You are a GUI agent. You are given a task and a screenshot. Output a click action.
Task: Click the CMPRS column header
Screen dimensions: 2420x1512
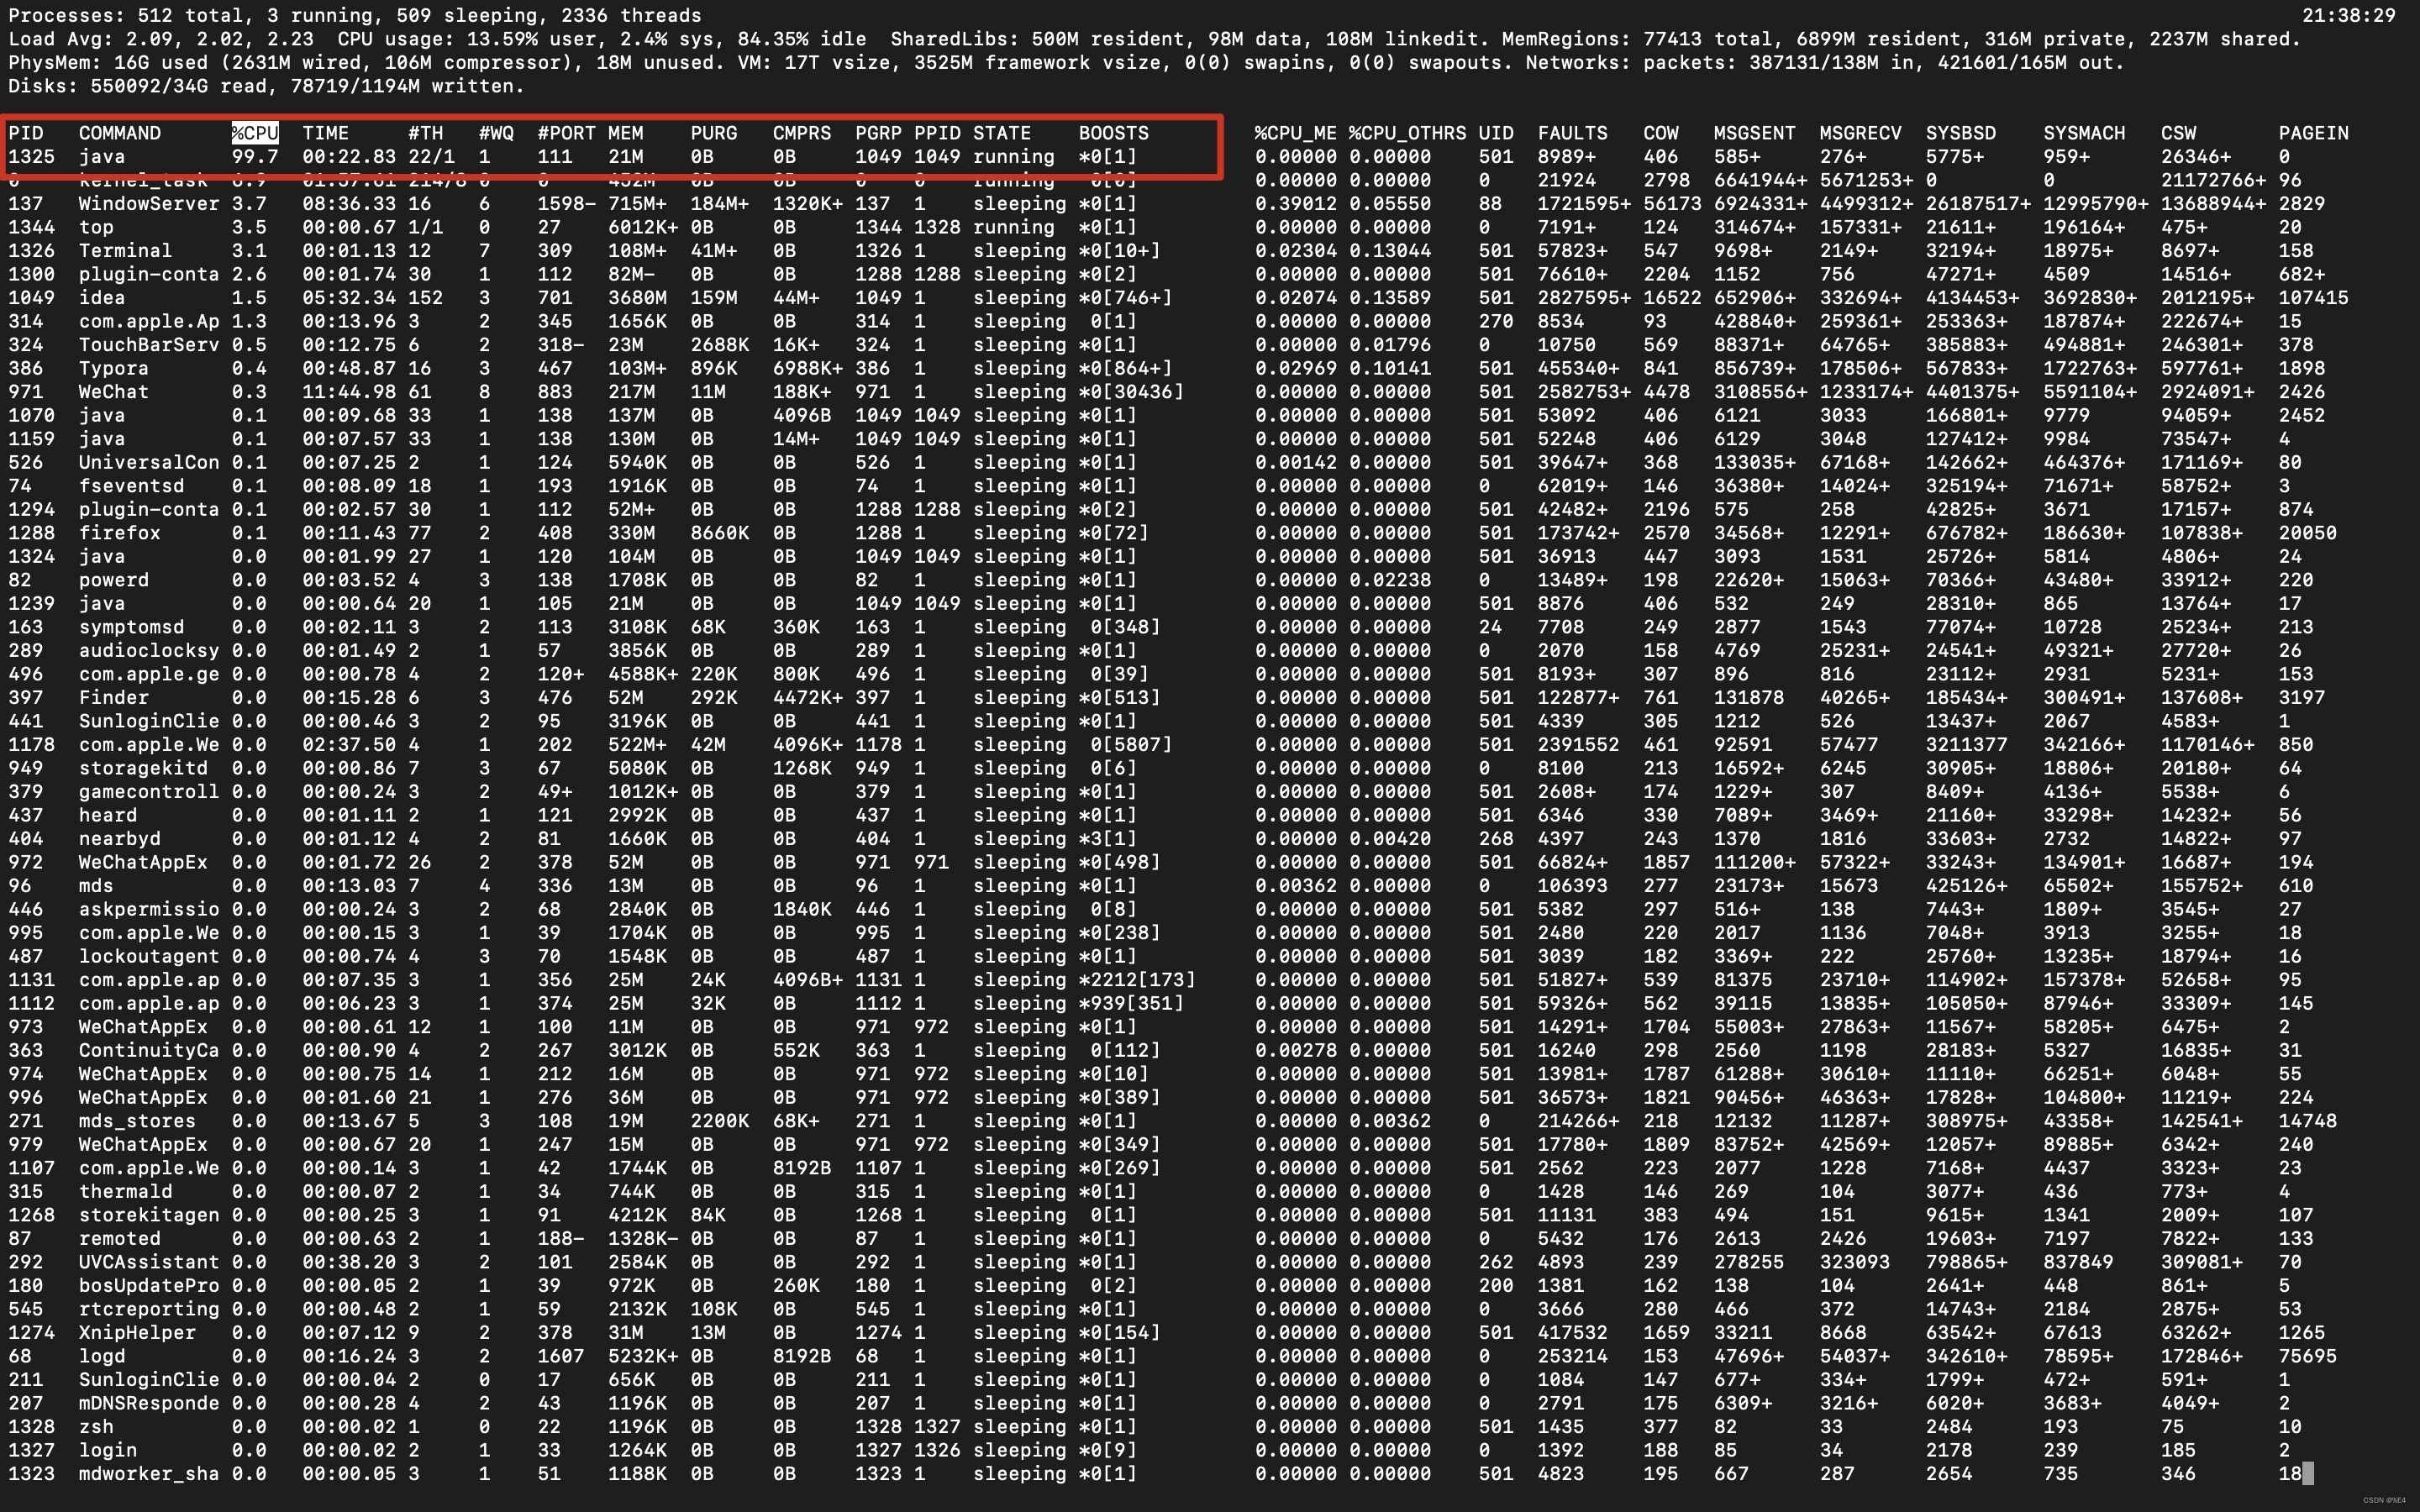click(802, 133)
